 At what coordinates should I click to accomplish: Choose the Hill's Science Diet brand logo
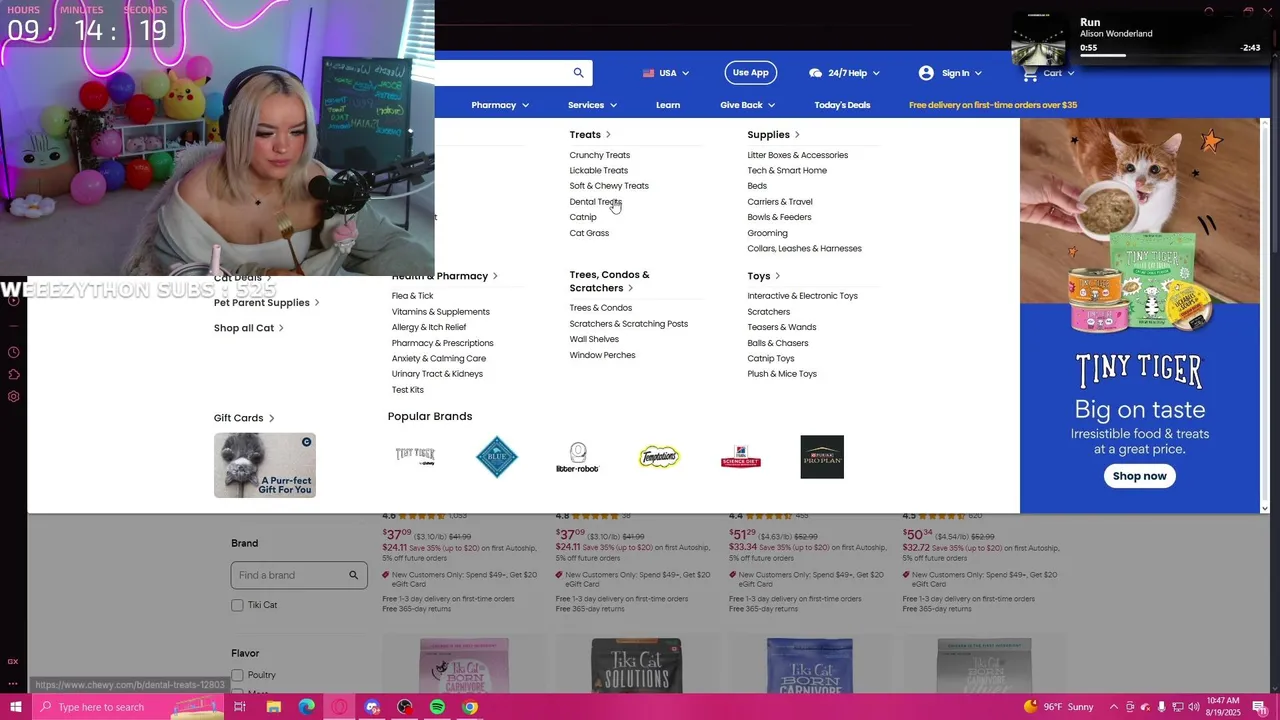[x=741, y=457]
